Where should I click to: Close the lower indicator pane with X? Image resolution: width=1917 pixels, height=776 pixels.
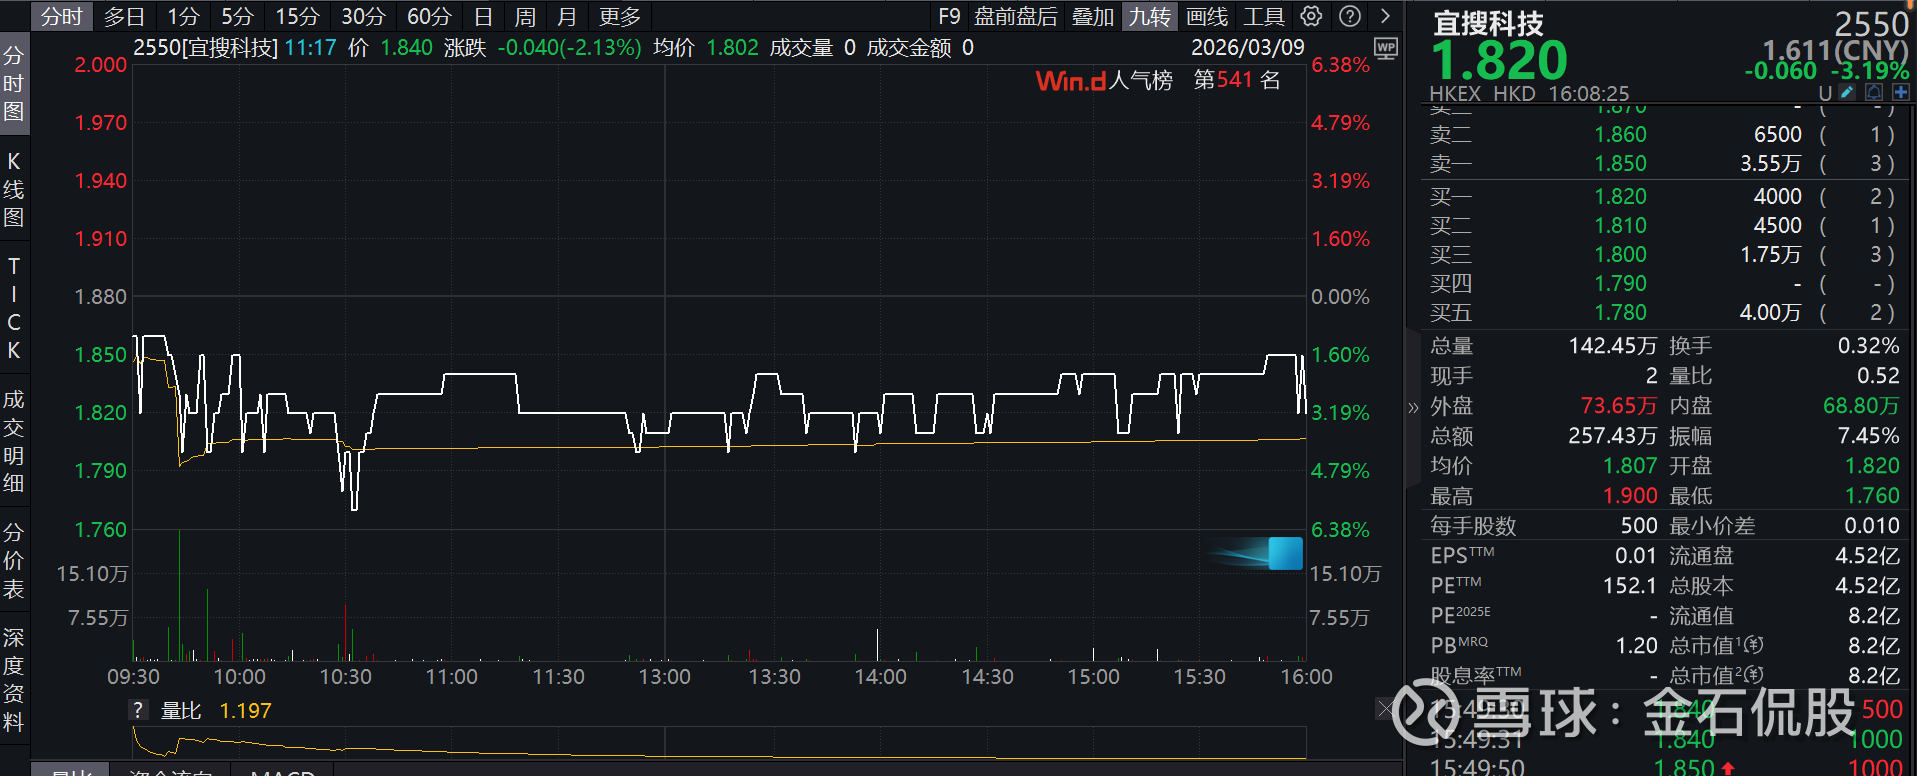point(1385,709)
